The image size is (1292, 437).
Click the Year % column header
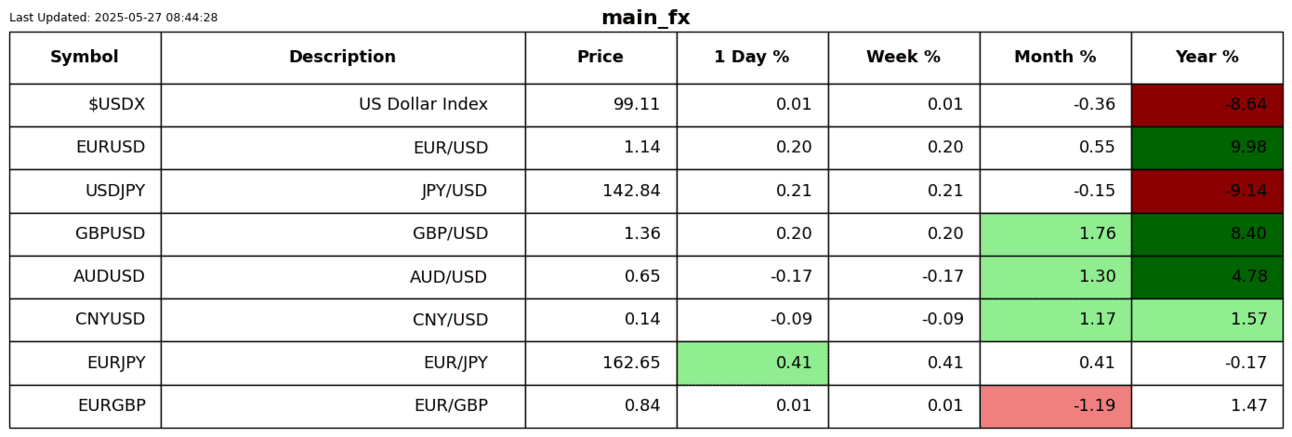pyautogui.click(x=1207, y=57)
